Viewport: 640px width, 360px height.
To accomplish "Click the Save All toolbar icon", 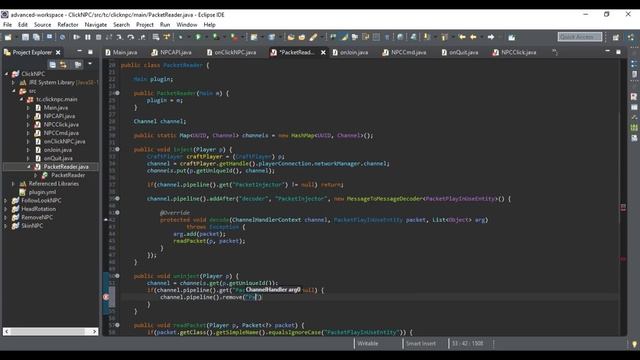I will (x=36, y=37).
